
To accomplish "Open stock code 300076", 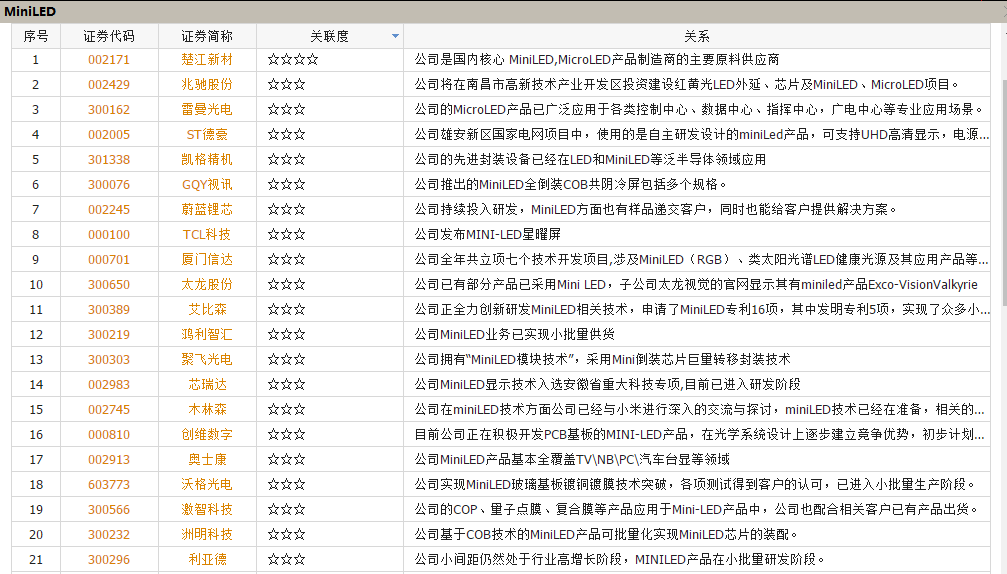I will coord(109,185).
